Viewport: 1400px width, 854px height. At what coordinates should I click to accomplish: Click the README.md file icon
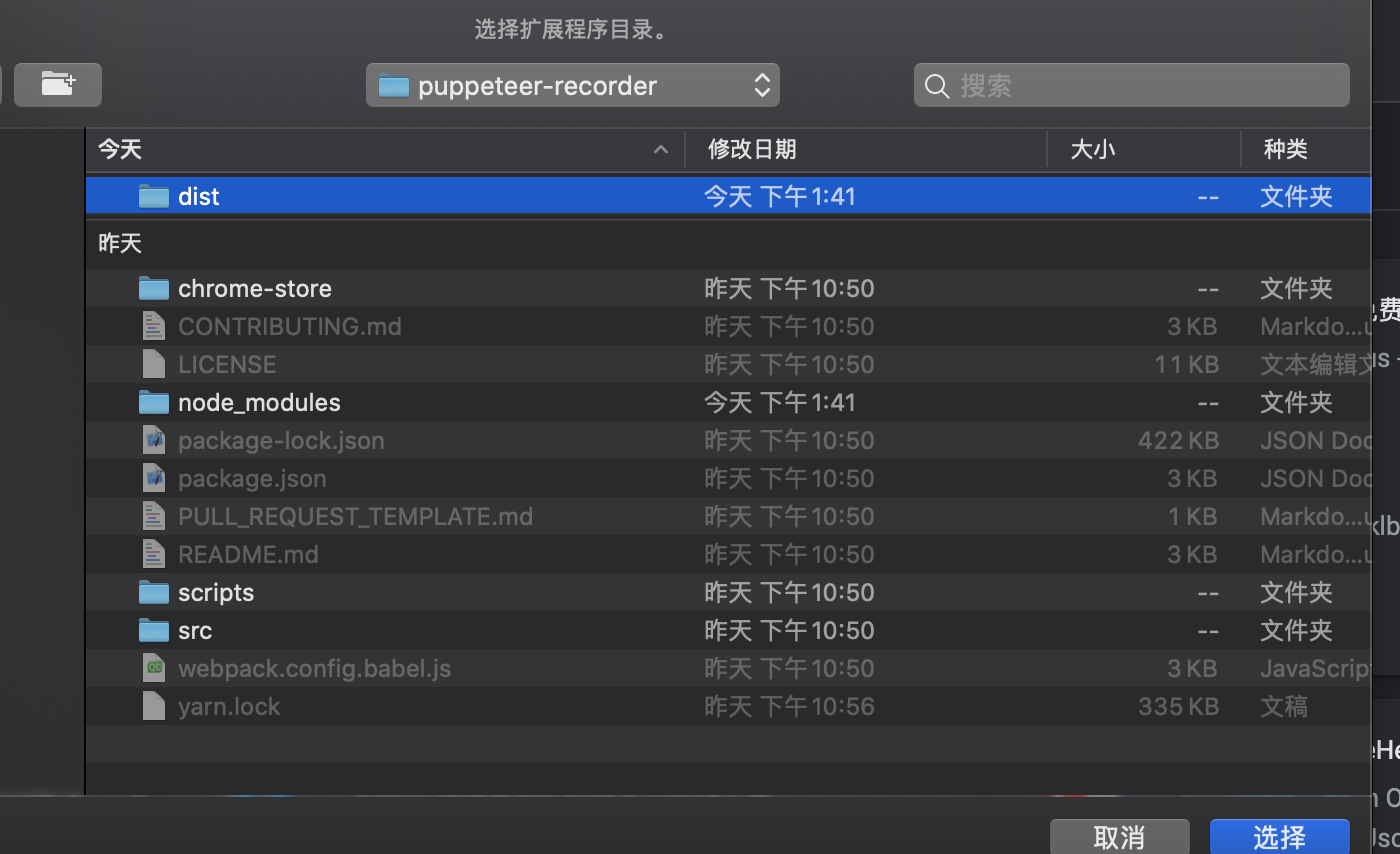(153, 554)
